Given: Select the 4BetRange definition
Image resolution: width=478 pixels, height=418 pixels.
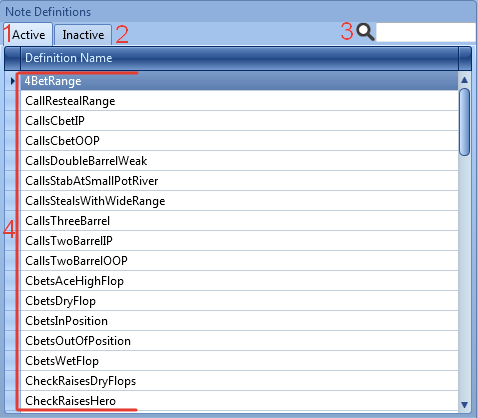Looking at the screenshot, I should click(x=239, y=81).
